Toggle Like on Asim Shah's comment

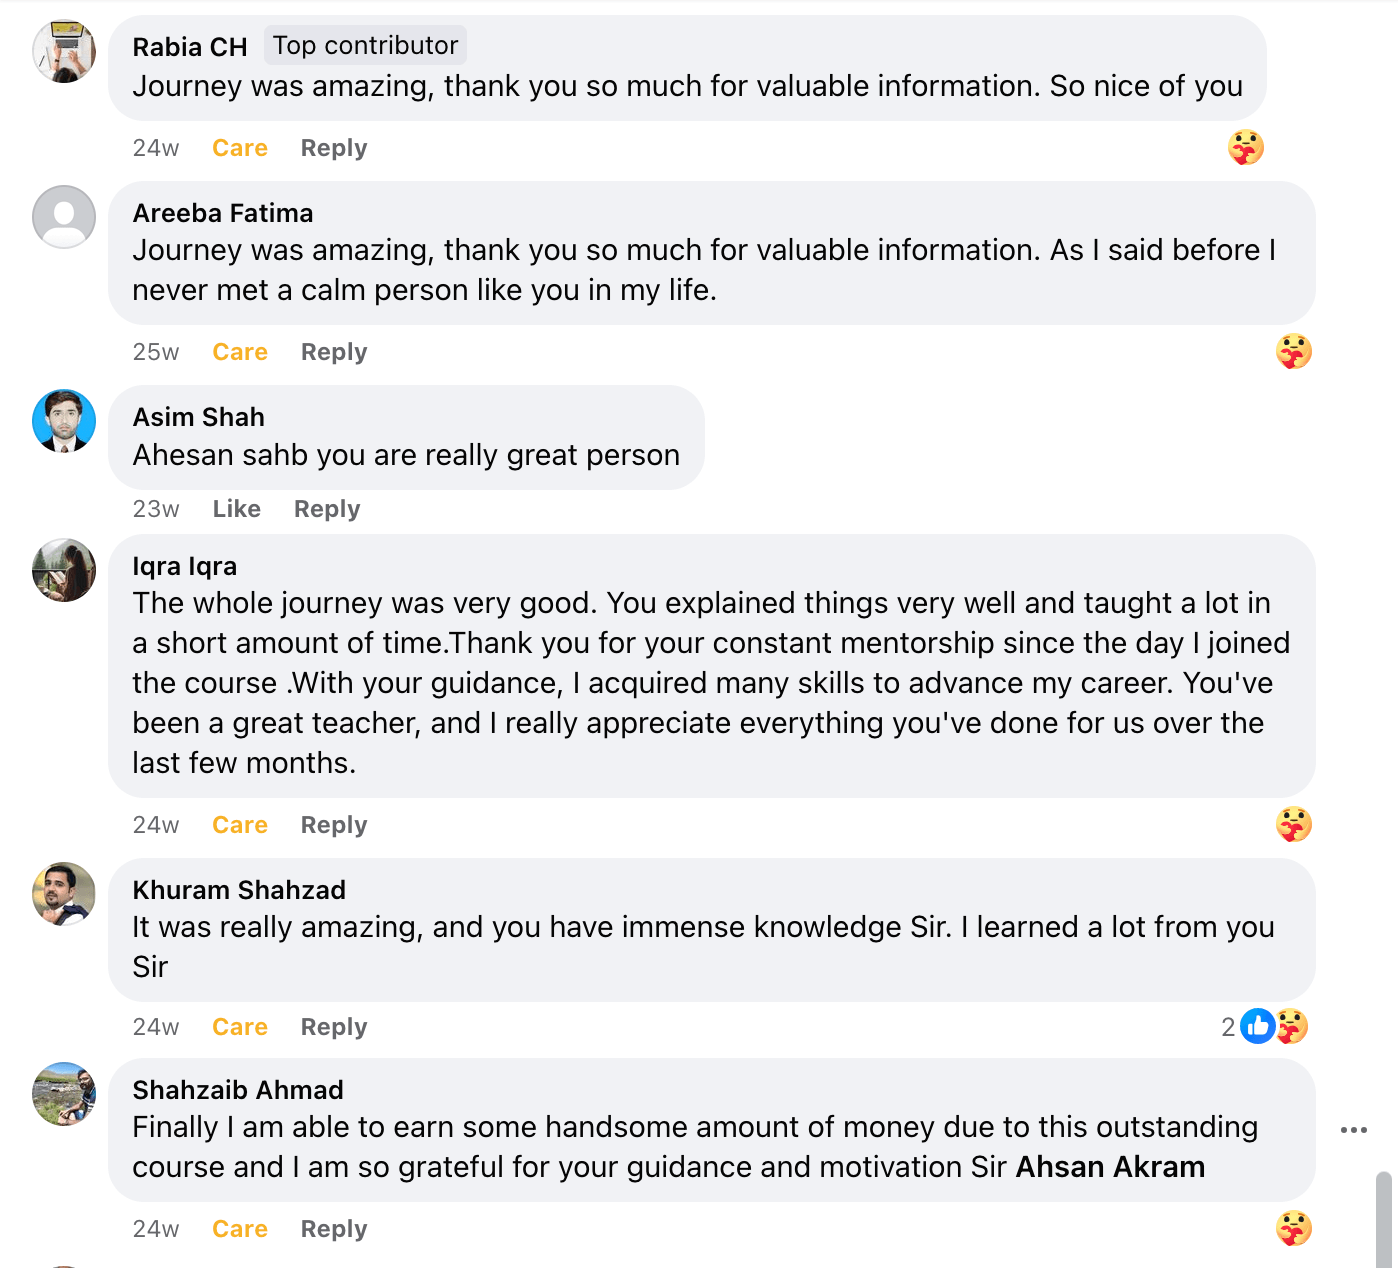tap(236, 509)
